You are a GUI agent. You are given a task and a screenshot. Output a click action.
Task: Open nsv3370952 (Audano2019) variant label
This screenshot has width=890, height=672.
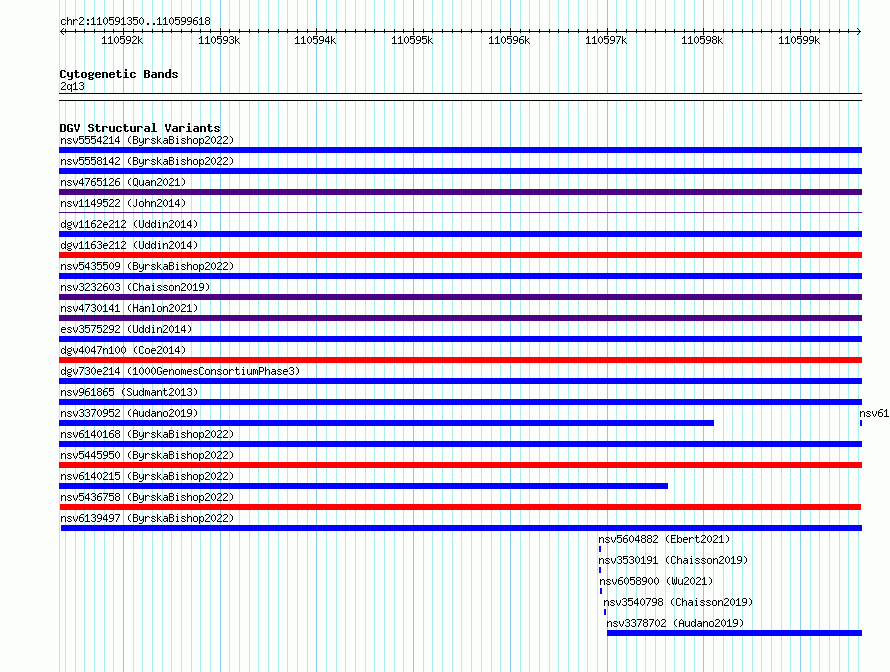[x=129, y=413]
